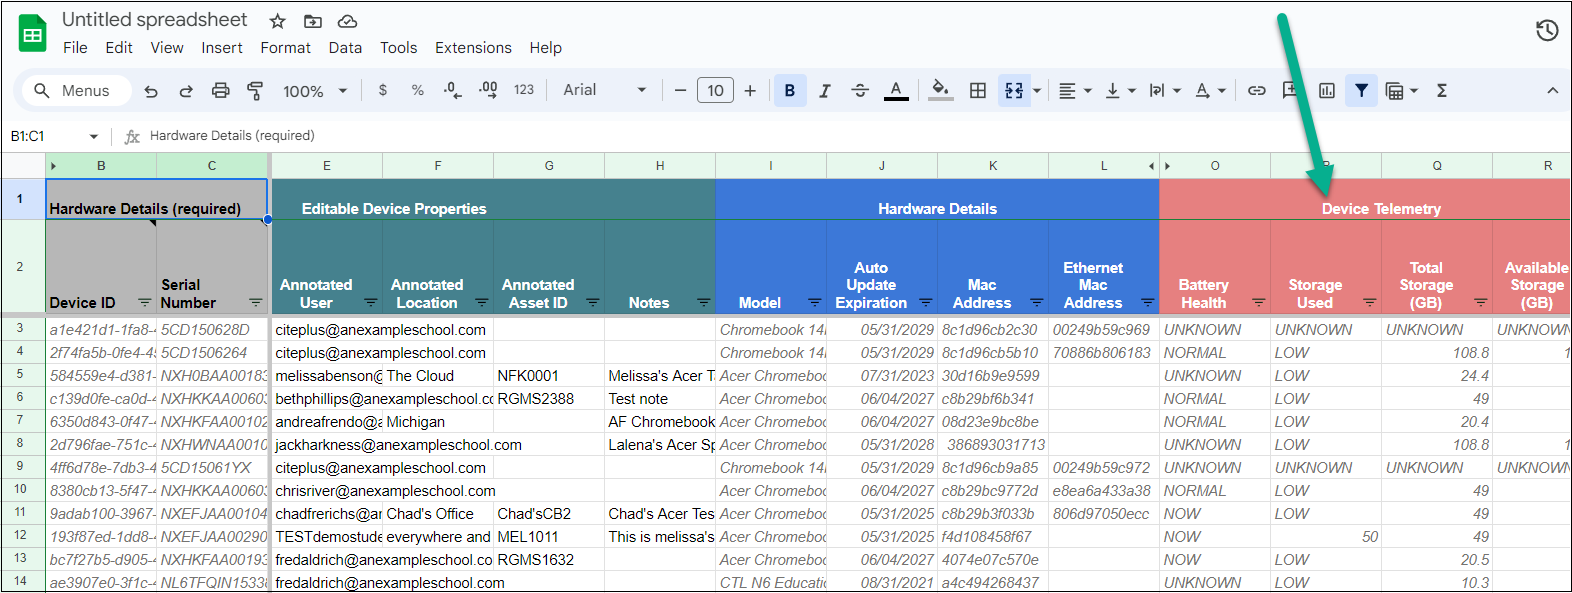Insert a chart
Screen dimensions: 1572x593
coord(1327,90)
